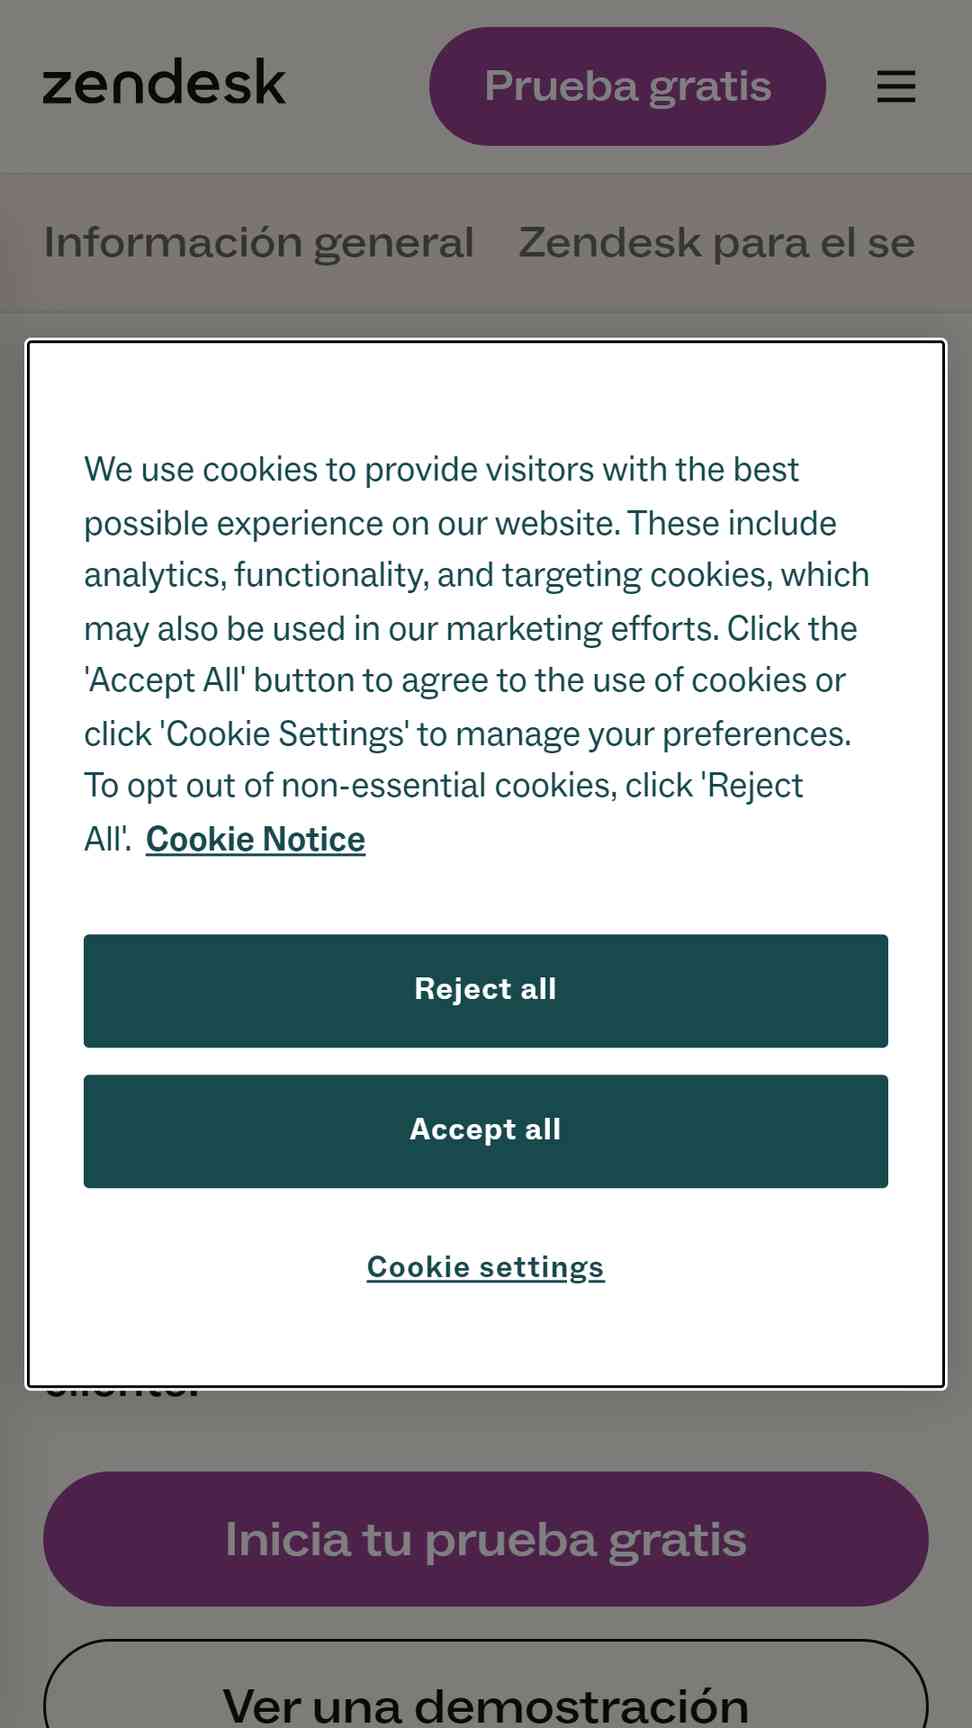
Task: Switch to Información general tab
Action: [x=259, y=243]
